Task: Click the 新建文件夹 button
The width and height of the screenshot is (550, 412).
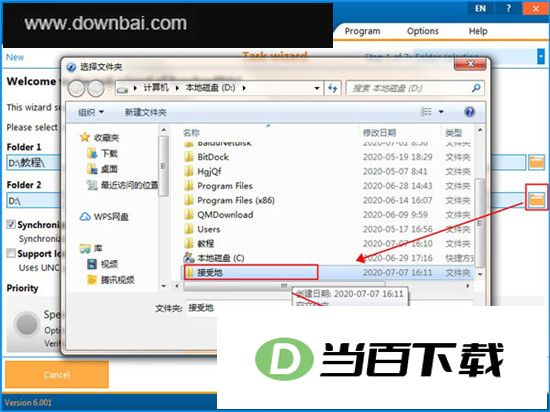Action: [146, 112]
